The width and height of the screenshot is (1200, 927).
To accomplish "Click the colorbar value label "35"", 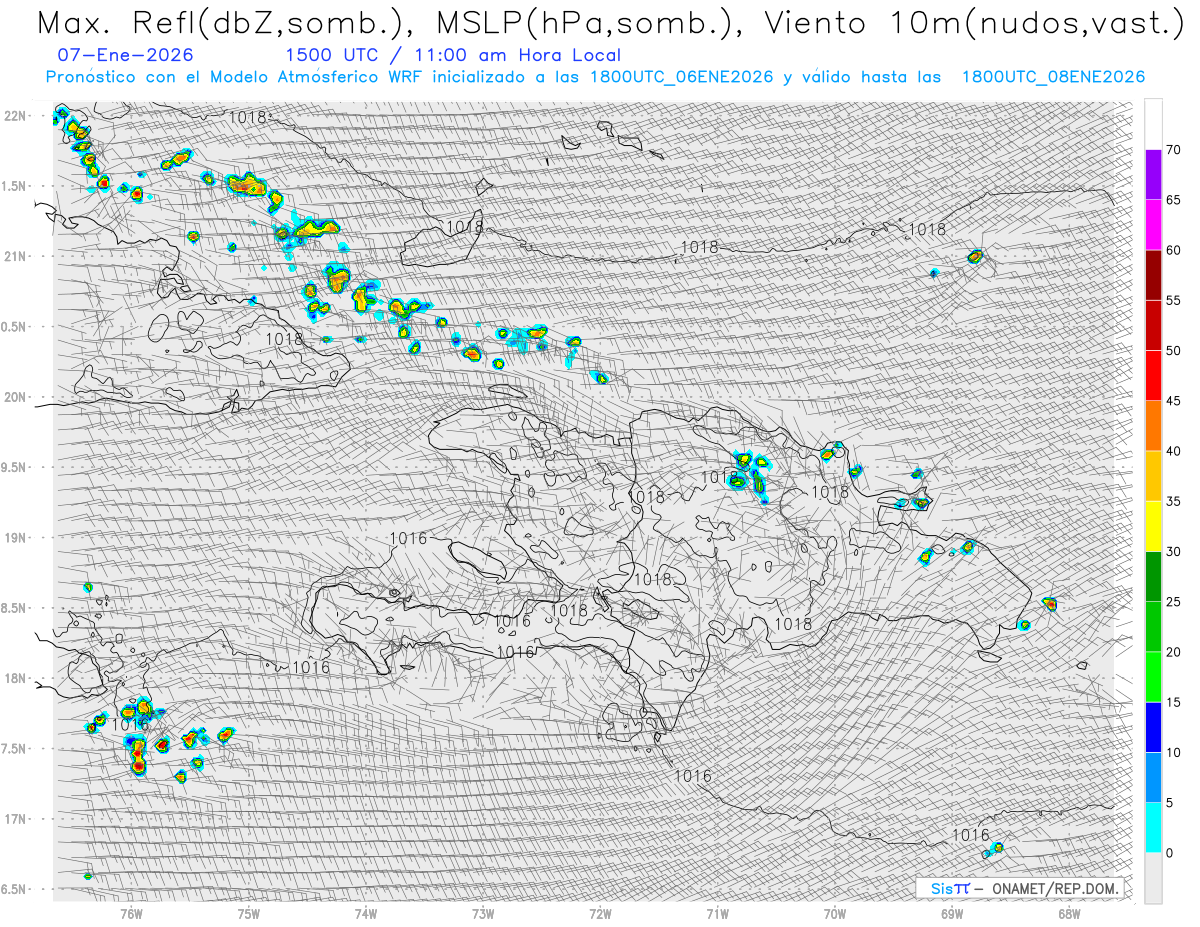I will pos(1173,502).
